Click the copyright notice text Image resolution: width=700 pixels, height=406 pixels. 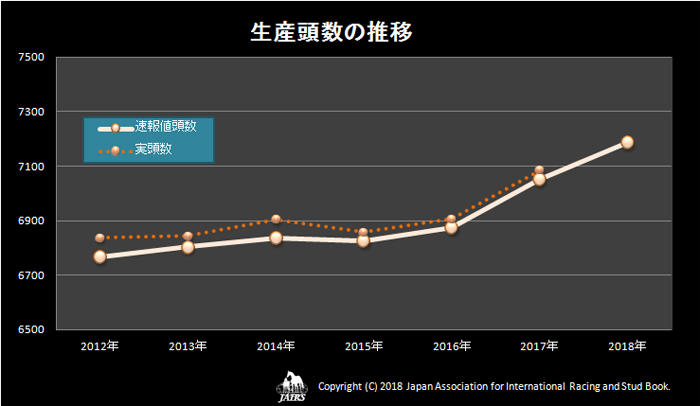coord(494,386)
